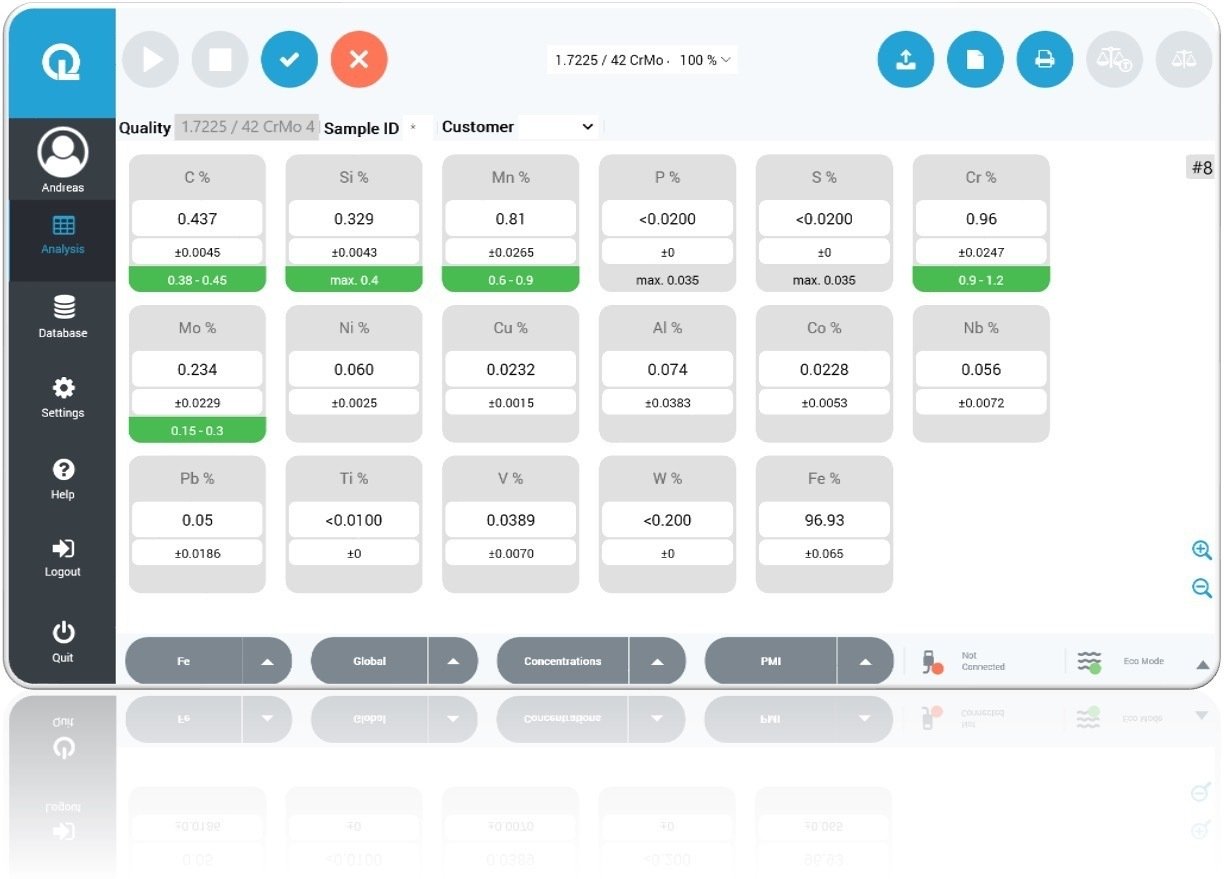This screenshot has width=1224, height=879.
Task: Select the Co % value 0.0228
Action: tap(824, 369)
